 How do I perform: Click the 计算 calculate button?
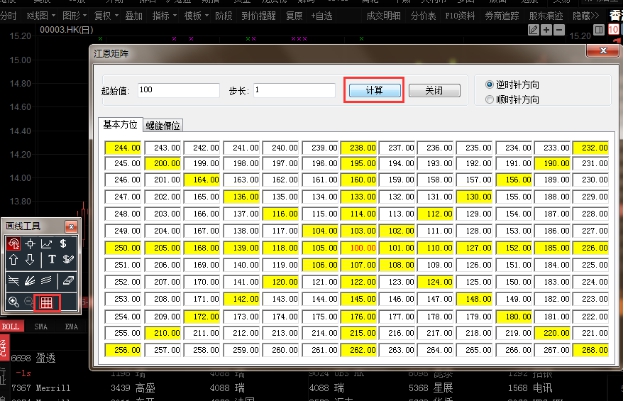click(x=375, y=90)
